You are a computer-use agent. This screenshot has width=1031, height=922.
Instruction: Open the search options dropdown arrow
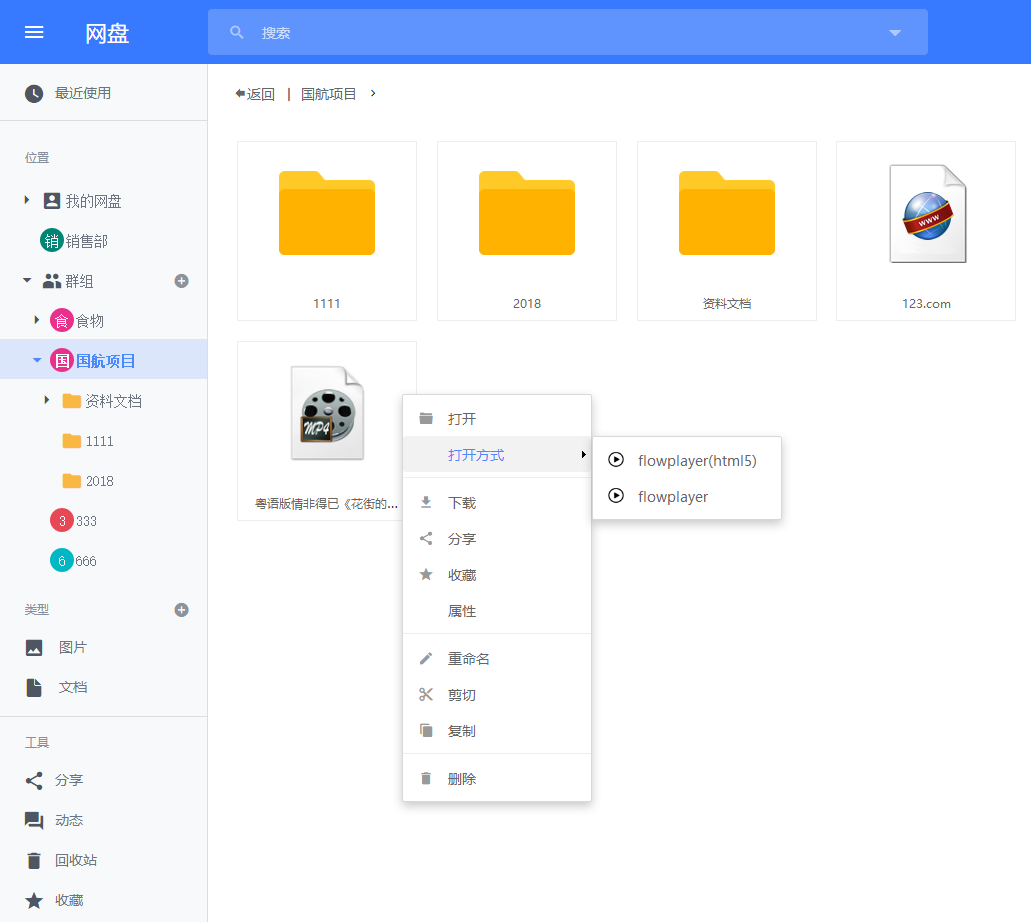(895, 33)
